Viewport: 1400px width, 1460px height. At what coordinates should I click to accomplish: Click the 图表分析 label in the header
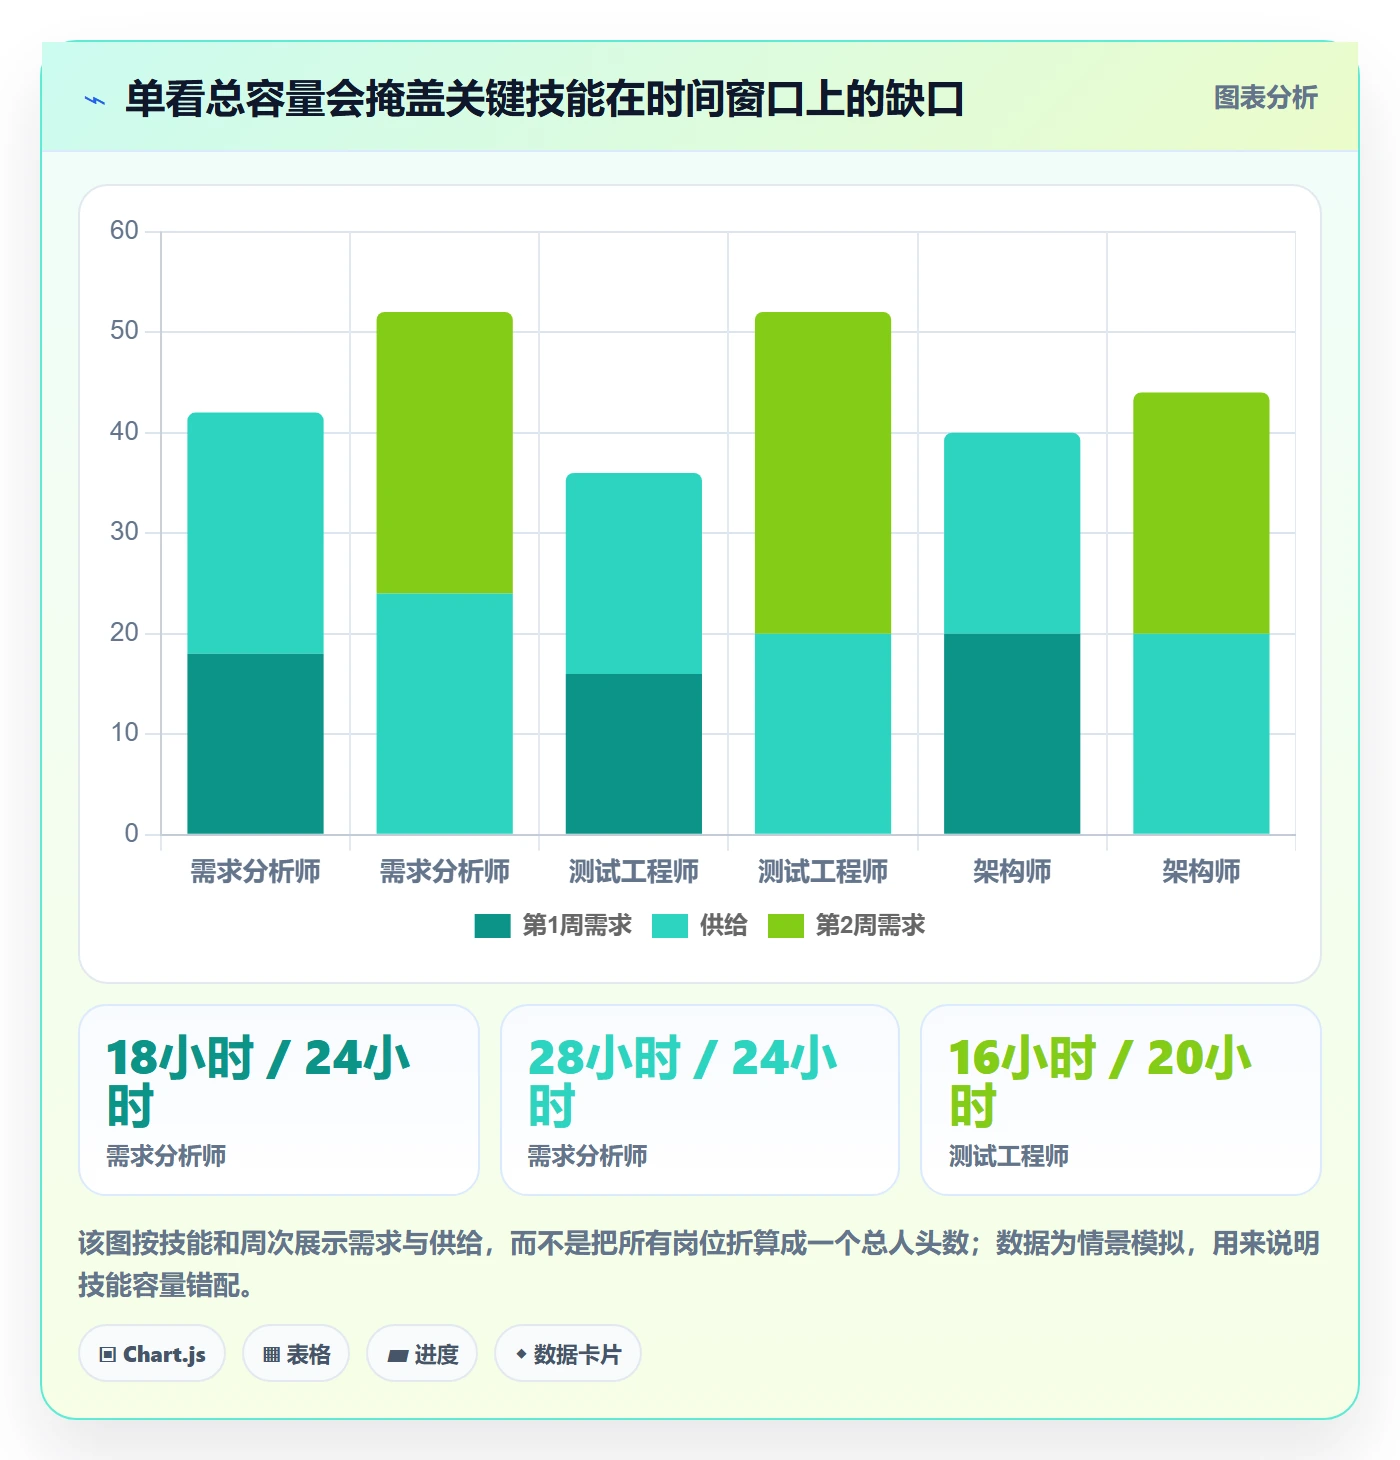1265,98
